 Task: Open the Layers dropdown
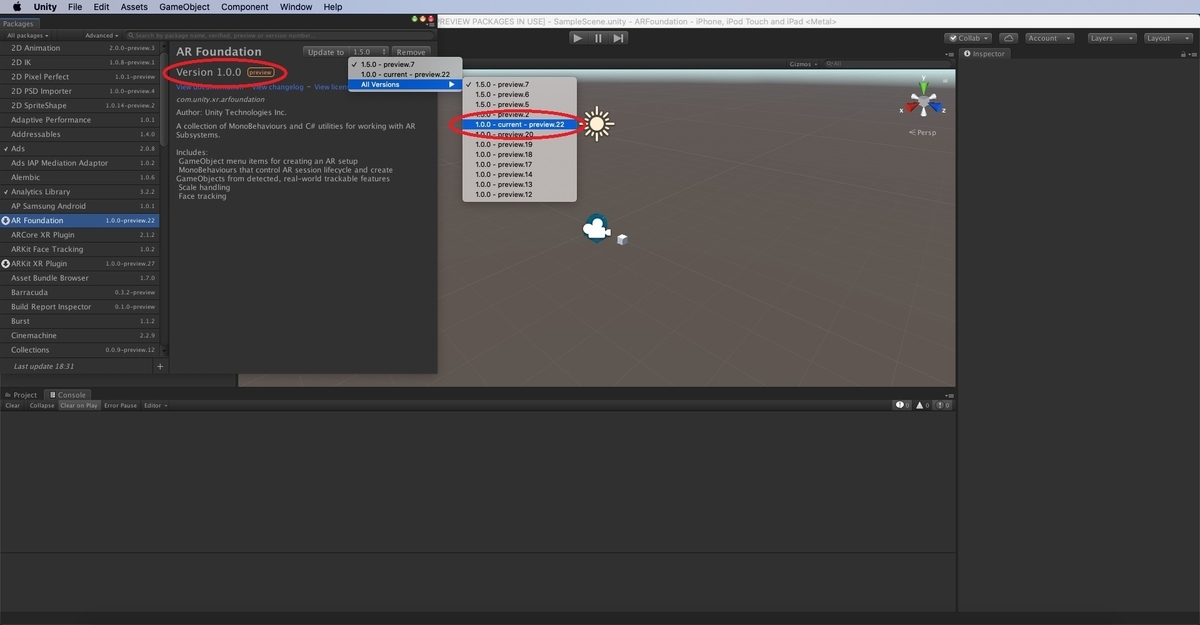[x=1110, y=38]
